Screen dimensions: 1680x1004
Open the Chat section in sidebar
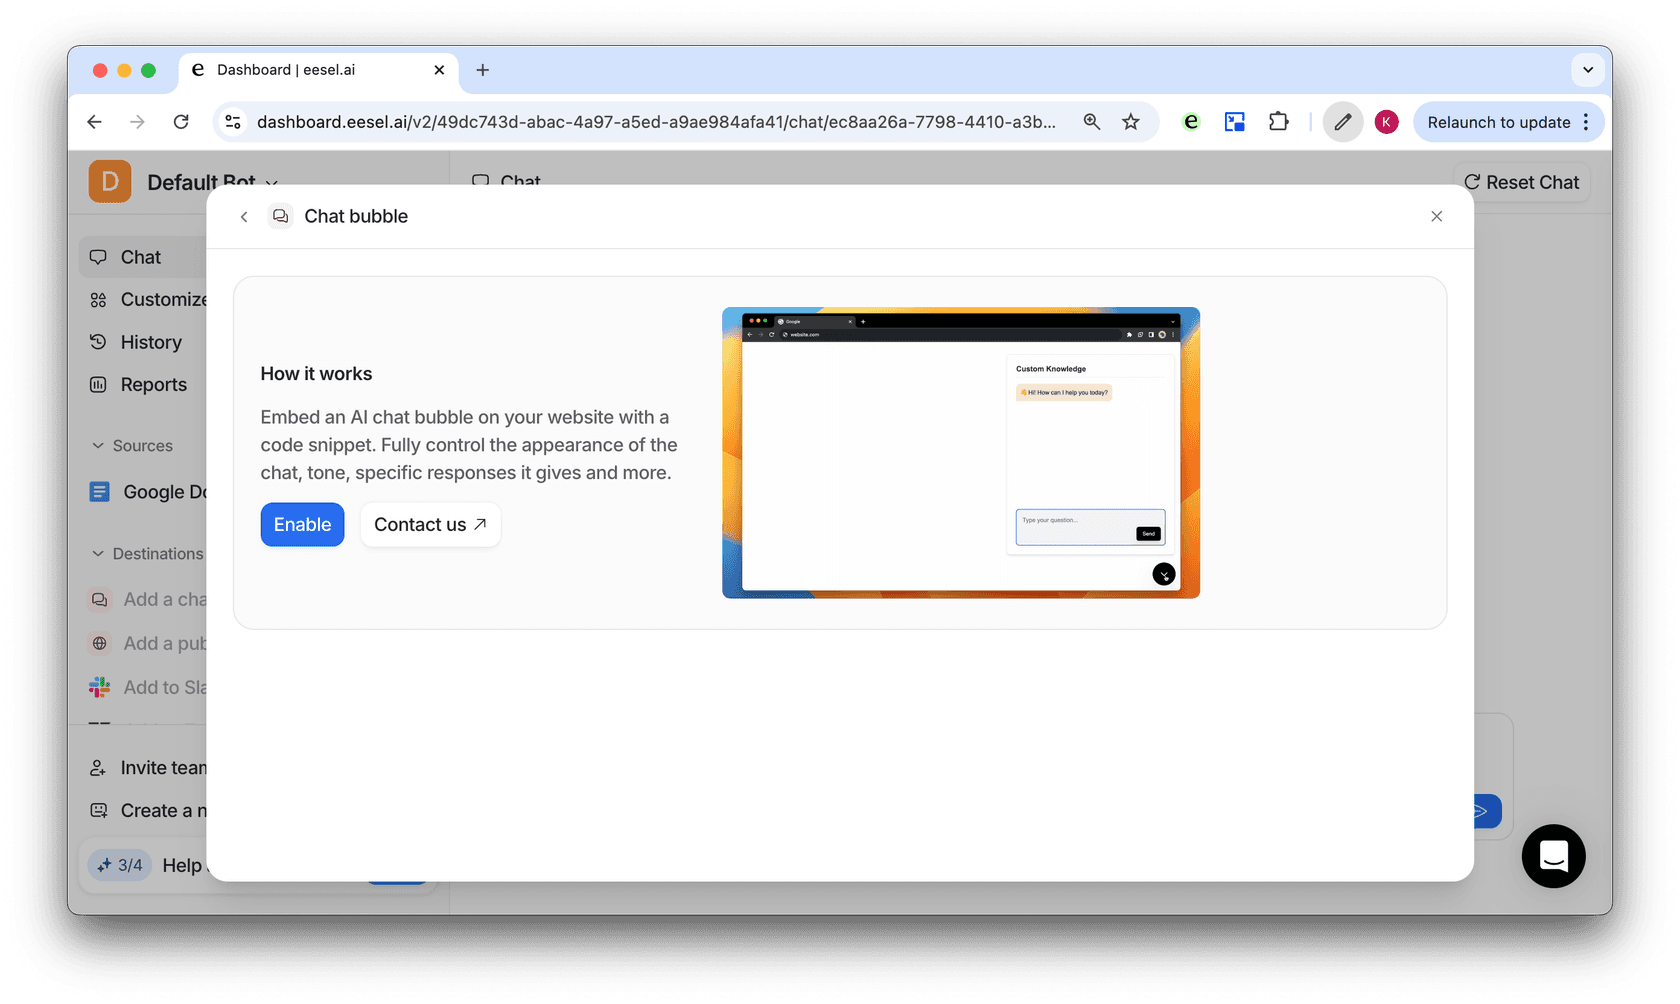pyautogui.click(x=140, y=257)
